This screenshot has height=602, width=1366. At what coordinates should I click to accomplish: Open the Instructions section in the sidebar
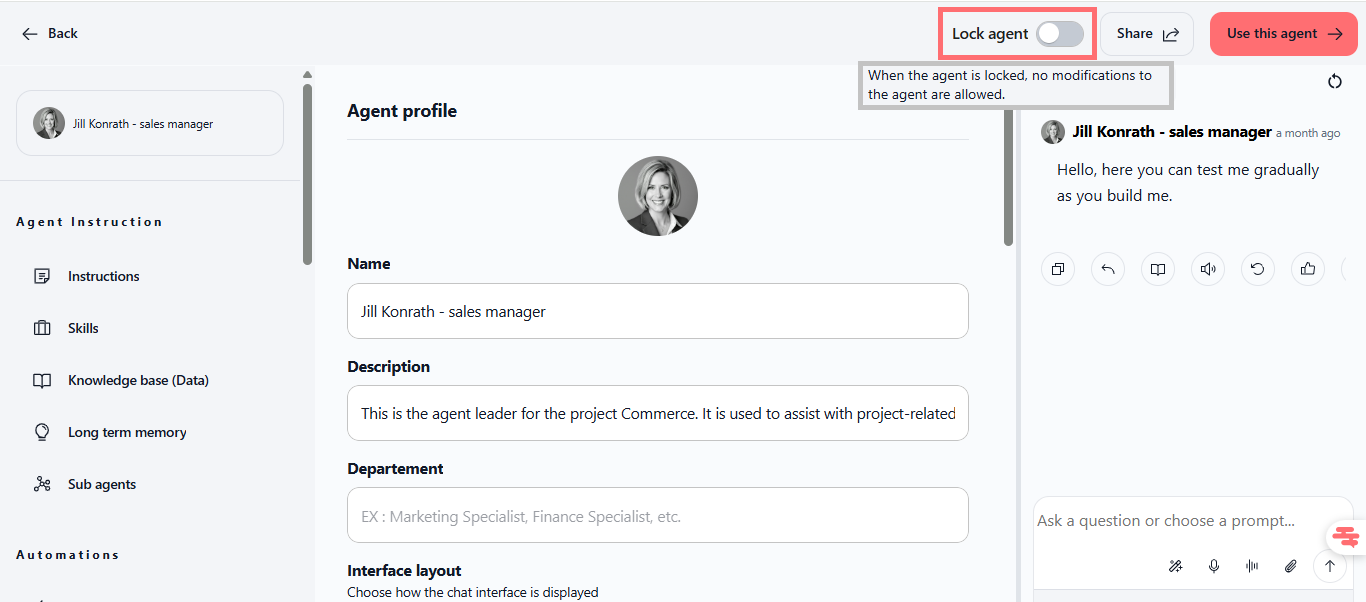pyautogui.click(x=103, y=276)
